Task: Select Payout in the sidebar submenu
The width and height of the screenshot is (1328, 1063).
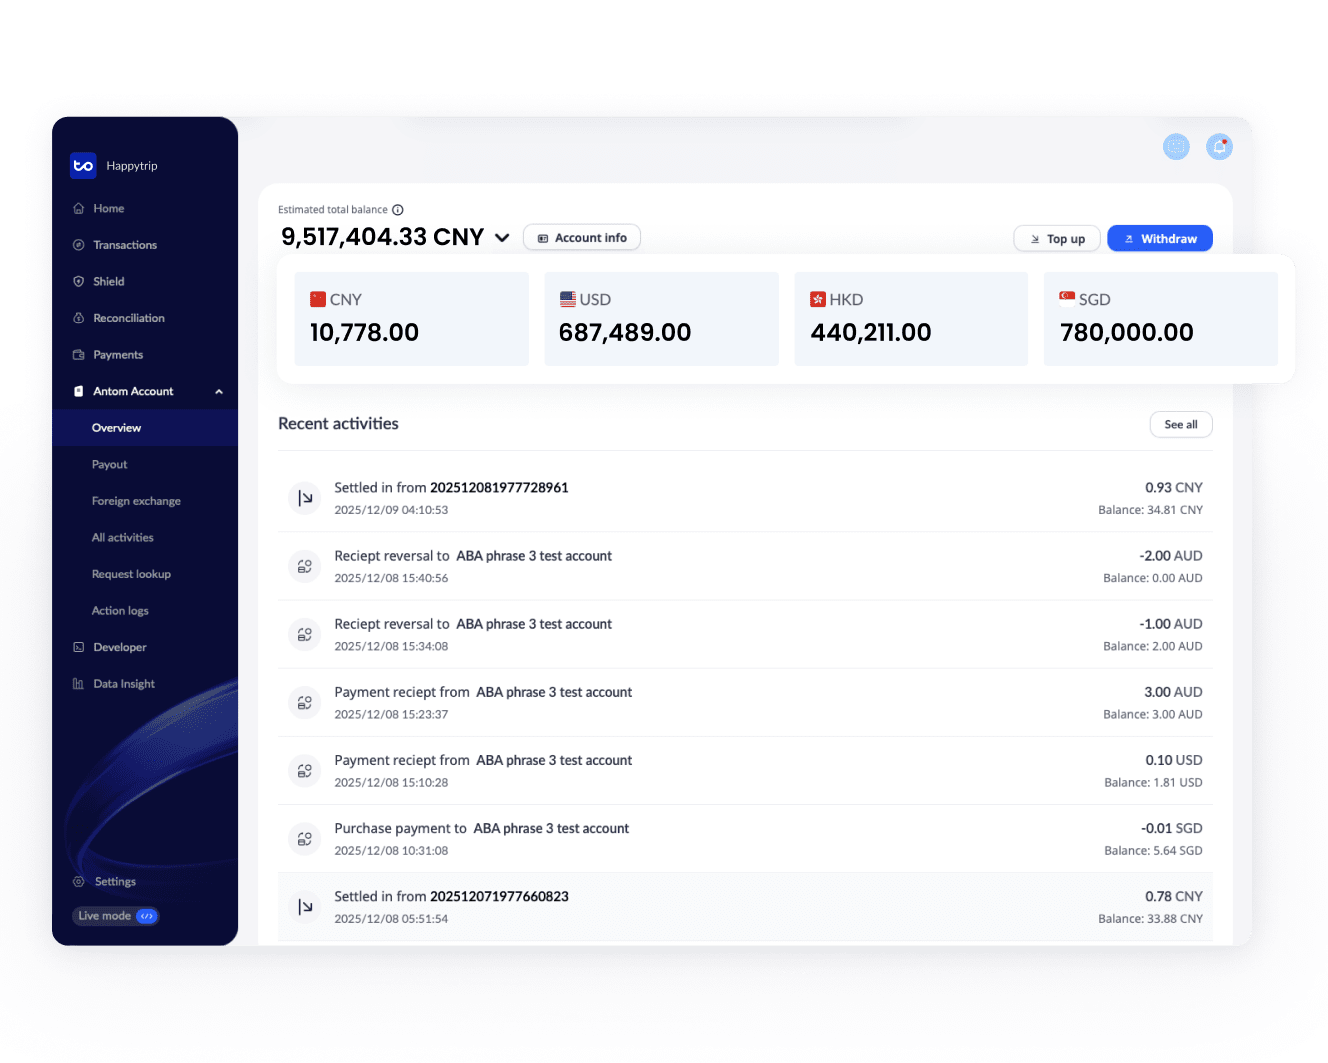Action: click(110, 465)
